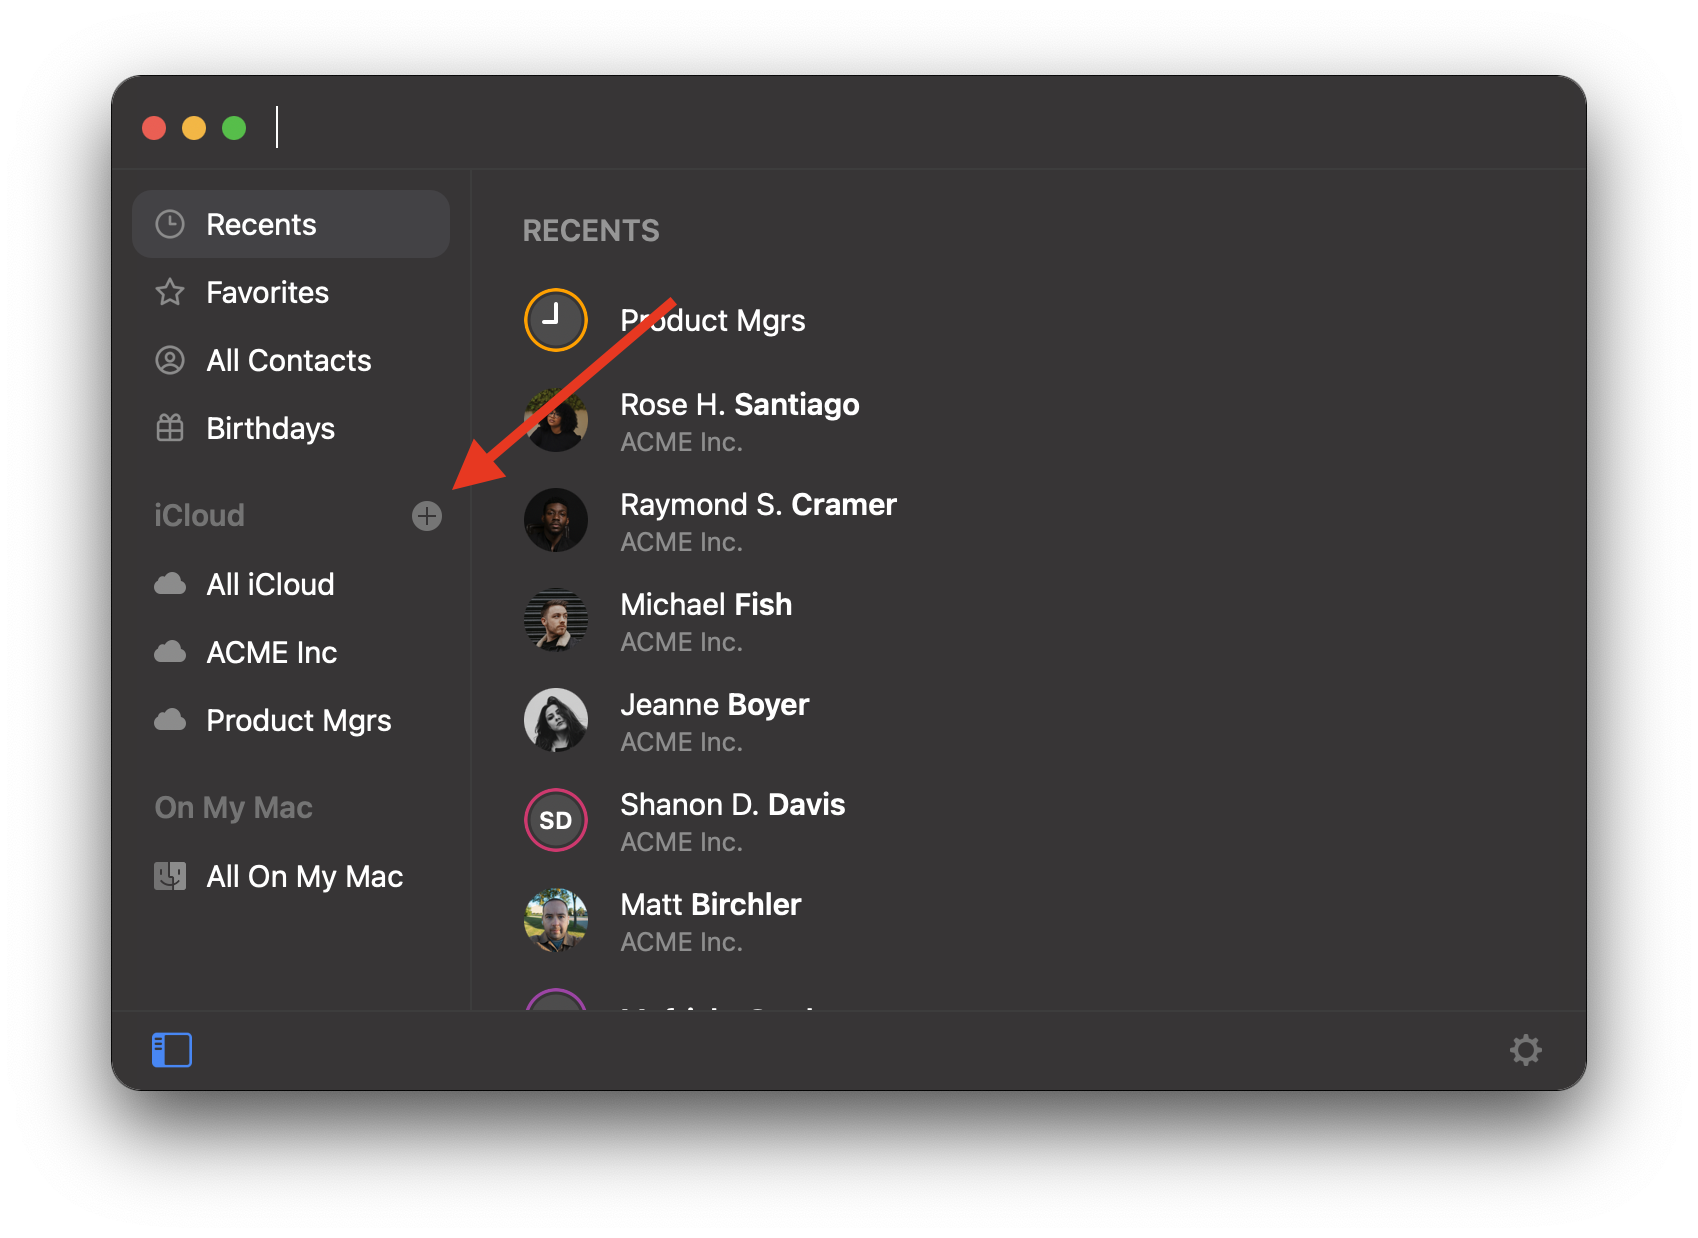Click Jeanne Boyer's profile photo
This screenshot has width=1698, height=1238.
pyautogui.click(x=556, y=720)
